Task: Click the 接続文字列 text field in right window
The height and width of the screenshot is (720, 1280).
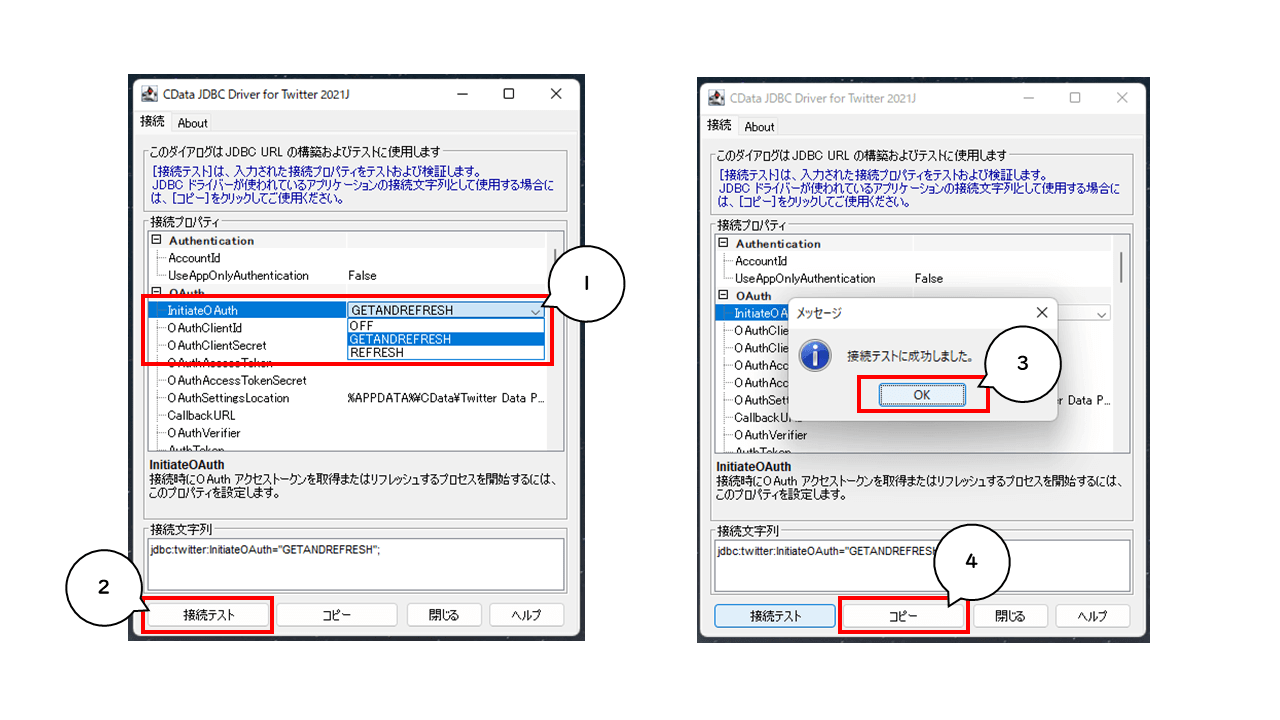Action: pos(923,566)
